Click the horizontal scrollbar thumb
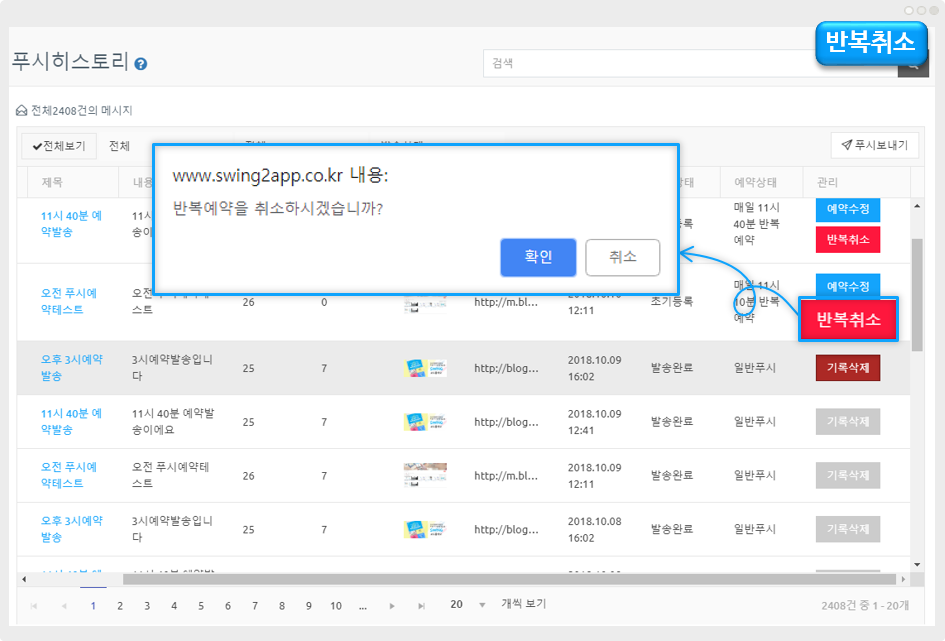Image resolution: width=945 pixels, height=641 pixels. click(x=500, y=579)
